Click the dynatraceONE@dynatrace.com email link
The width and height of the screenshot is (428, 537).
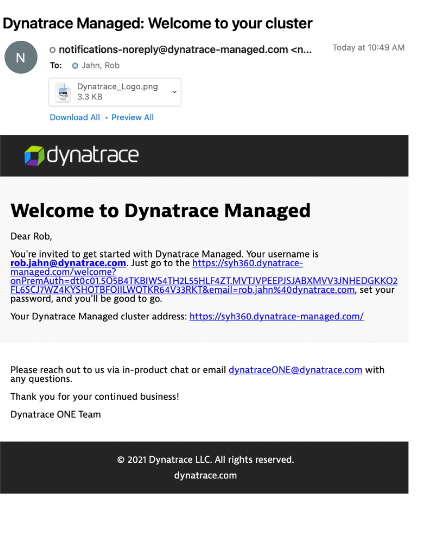click(295, 370)
